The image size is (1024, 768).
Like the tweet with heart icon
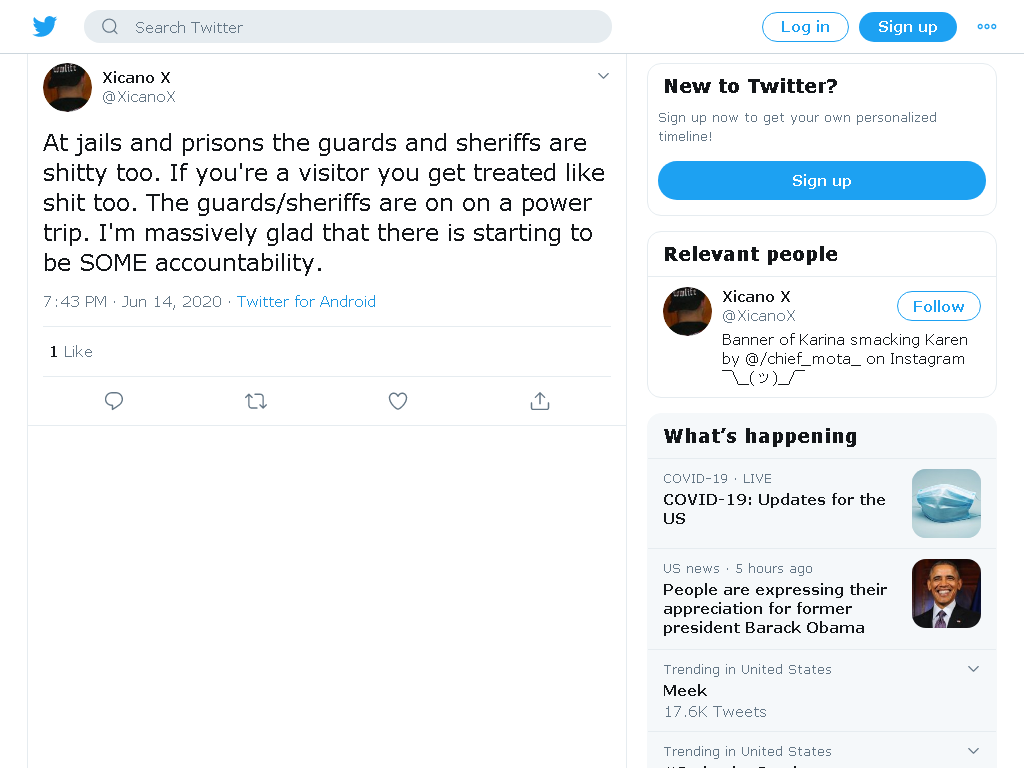click(398, 401)
